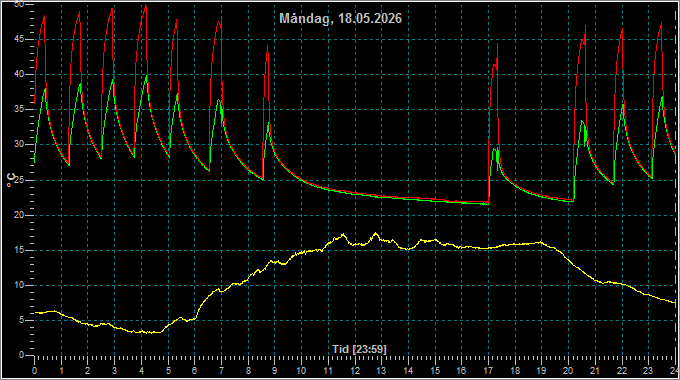Click the 15 label on the temperature axis
This screenshot has height=380, width=680.
coord(19,250)
